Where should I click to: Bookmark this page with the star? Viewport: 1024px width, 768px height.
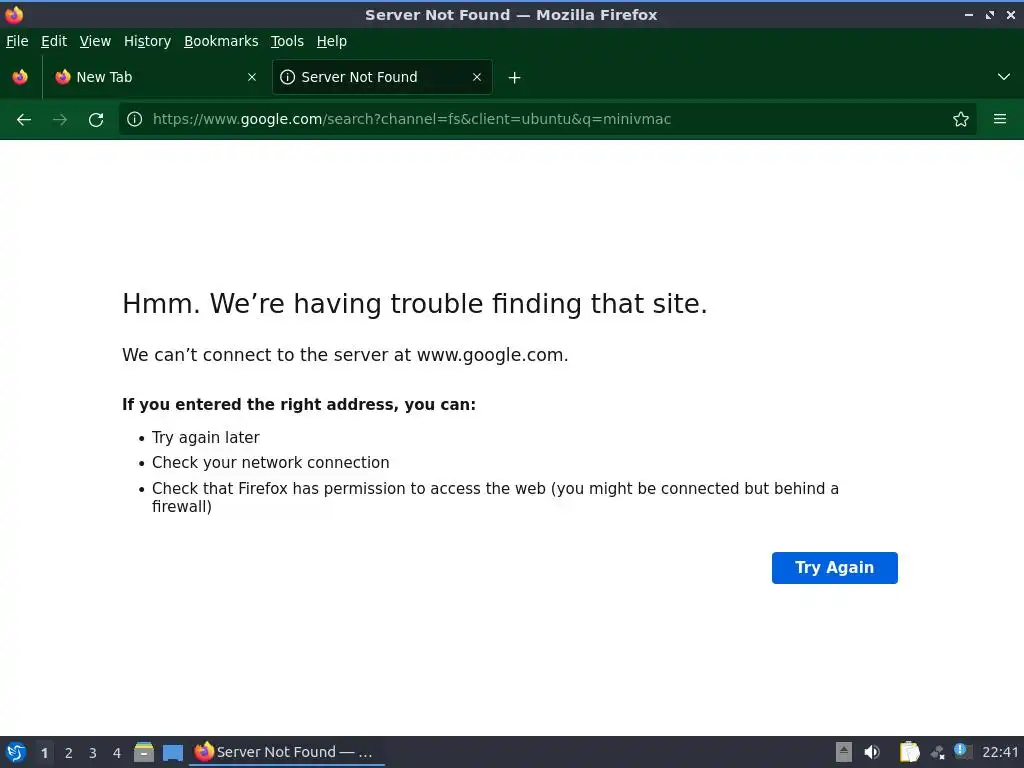pyautogui.click(x=961, y=119)
